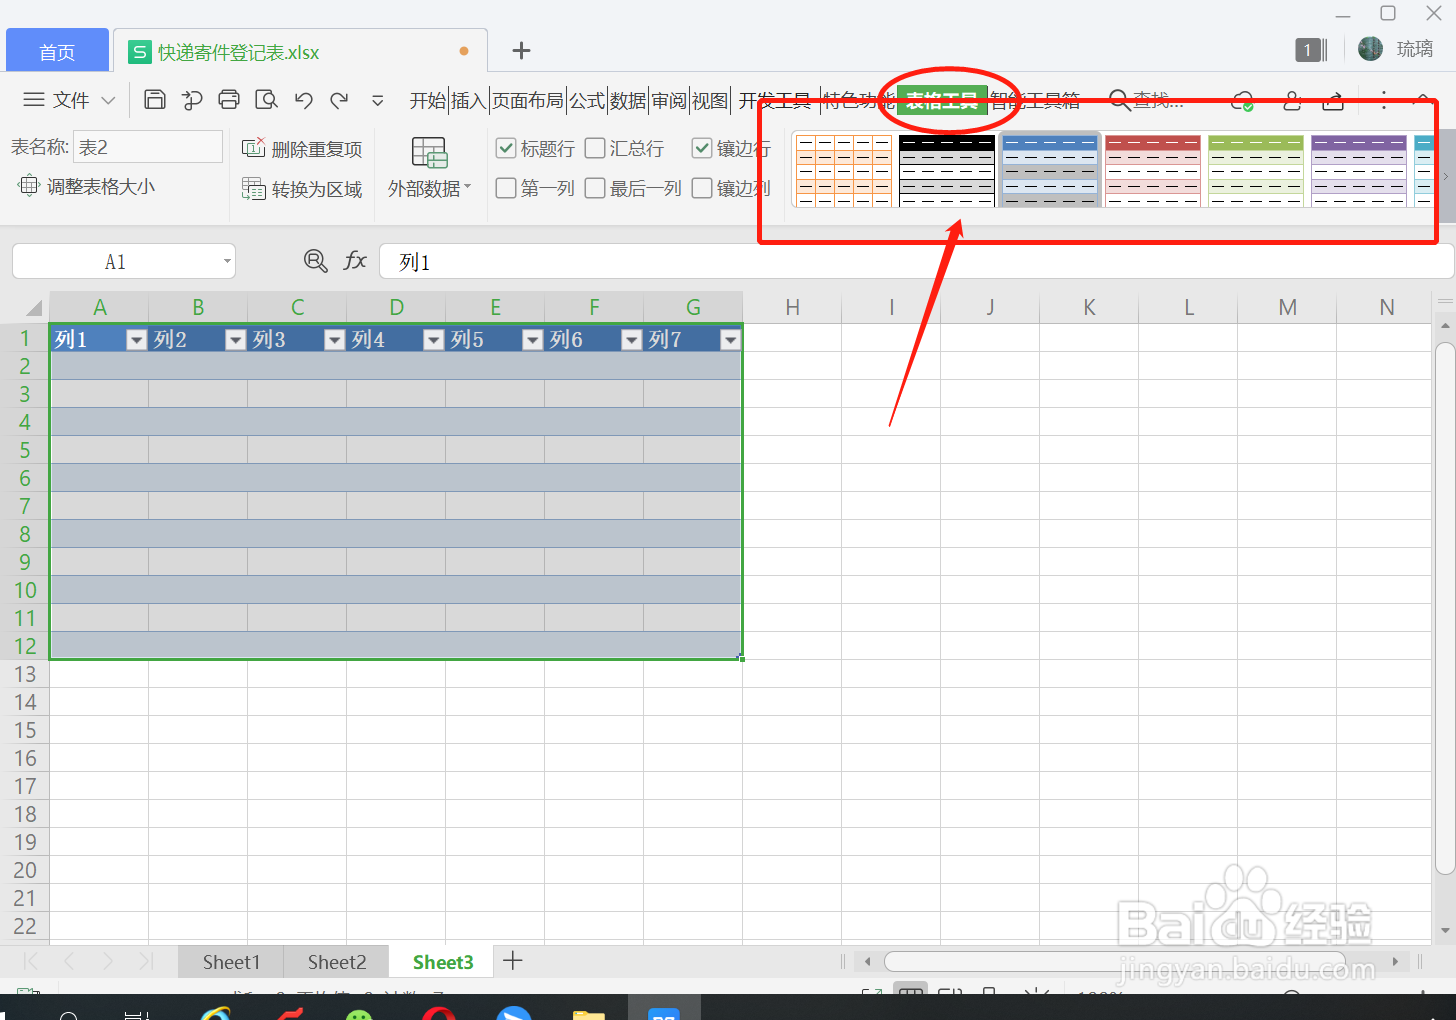Screen dimensions: 1456x1020
Task: Open filter dropdown for 列7
Action: pyautogui.click(x=730, y=340)
